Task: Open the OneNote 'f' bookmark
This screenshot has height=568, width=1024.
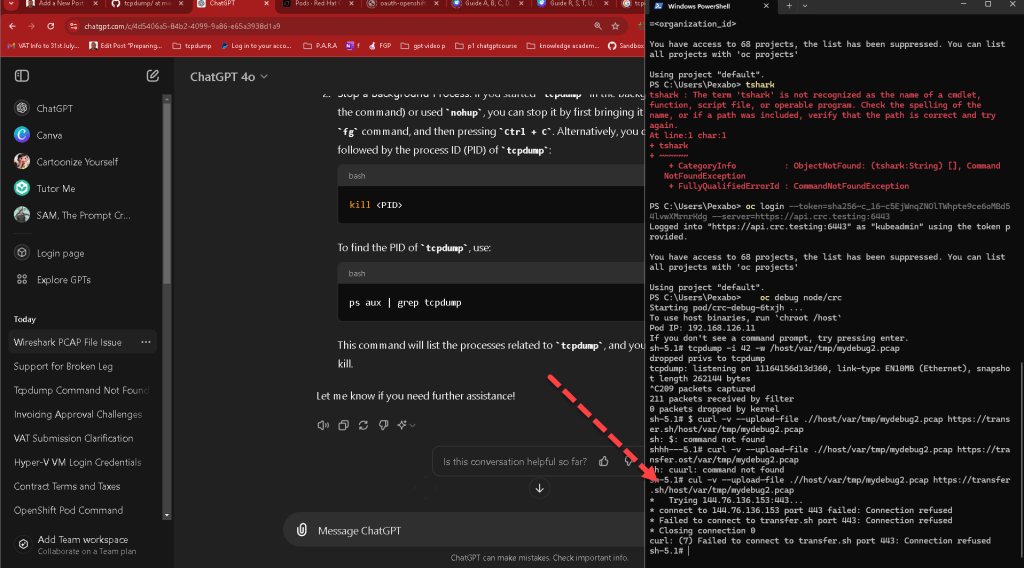Action: 353,46
